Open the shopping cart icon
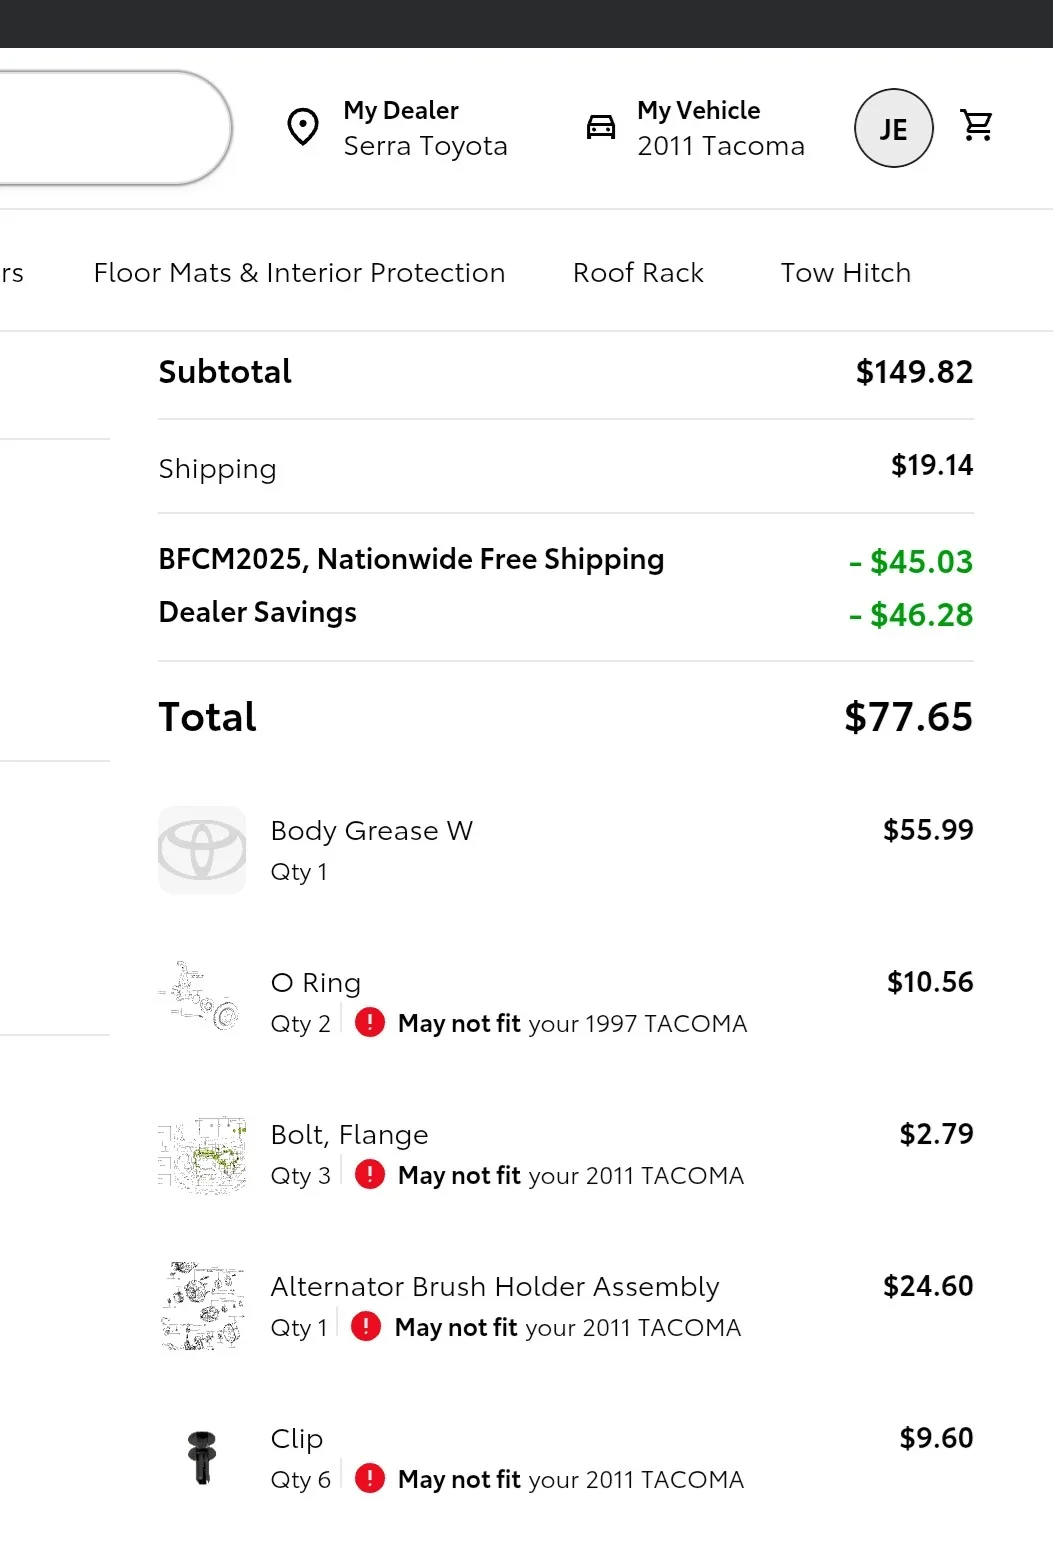 [976, 126]
